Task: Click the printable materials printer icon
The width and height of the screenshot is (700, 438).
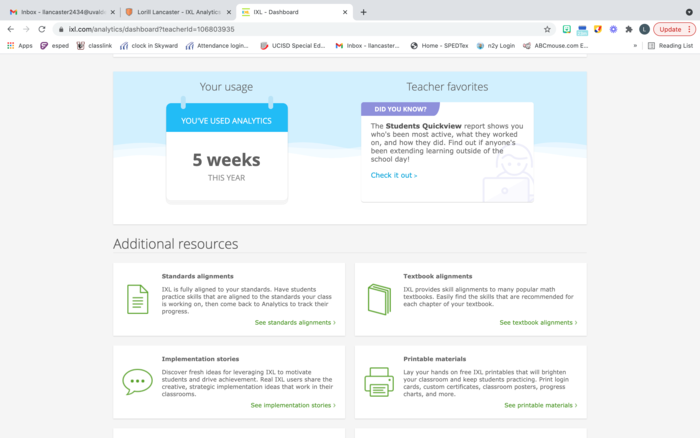Action: point(379,381)
